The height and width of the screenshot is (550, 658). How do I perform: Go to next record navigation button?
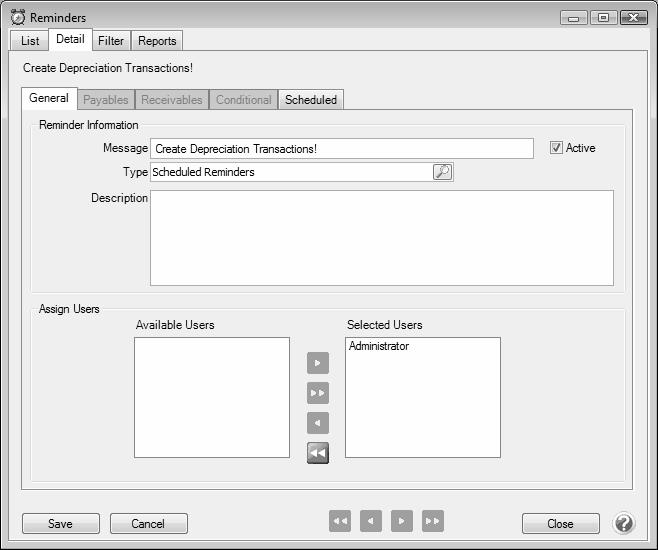tap(402, 521)
